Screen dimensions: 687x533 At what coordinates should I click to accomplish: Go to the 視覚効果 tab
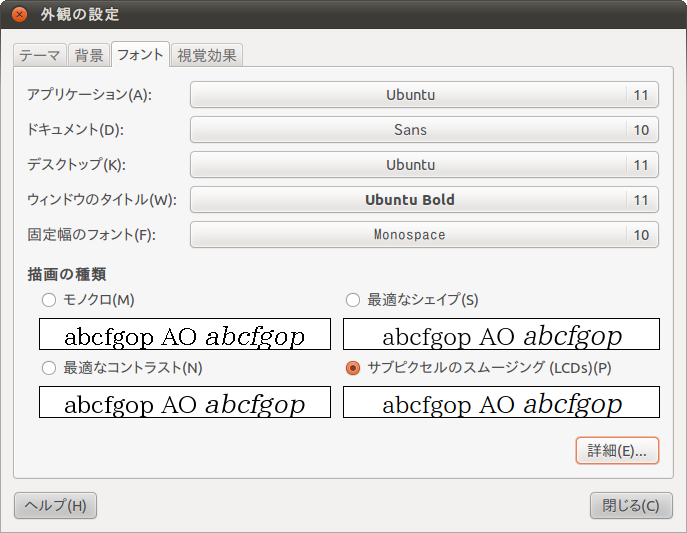tap(207, 55)
